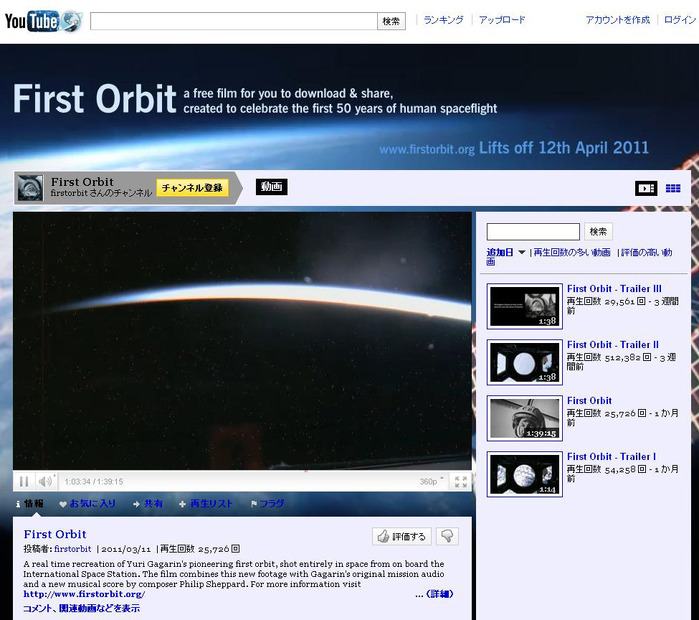Click the 1:03:34 / 1:39:15 time display
This screenshot has height=620, width=699.
point(94,481)
